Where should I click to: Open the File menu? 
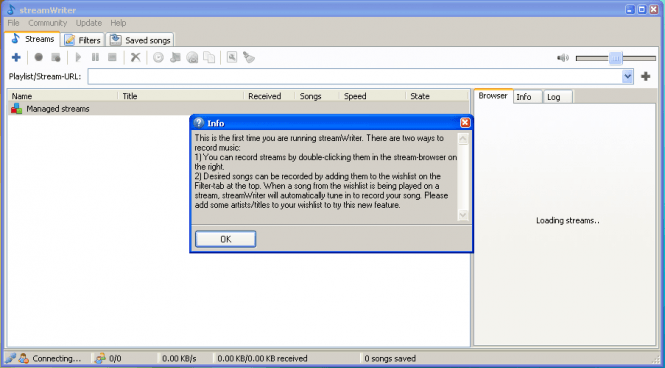[14, 23]
